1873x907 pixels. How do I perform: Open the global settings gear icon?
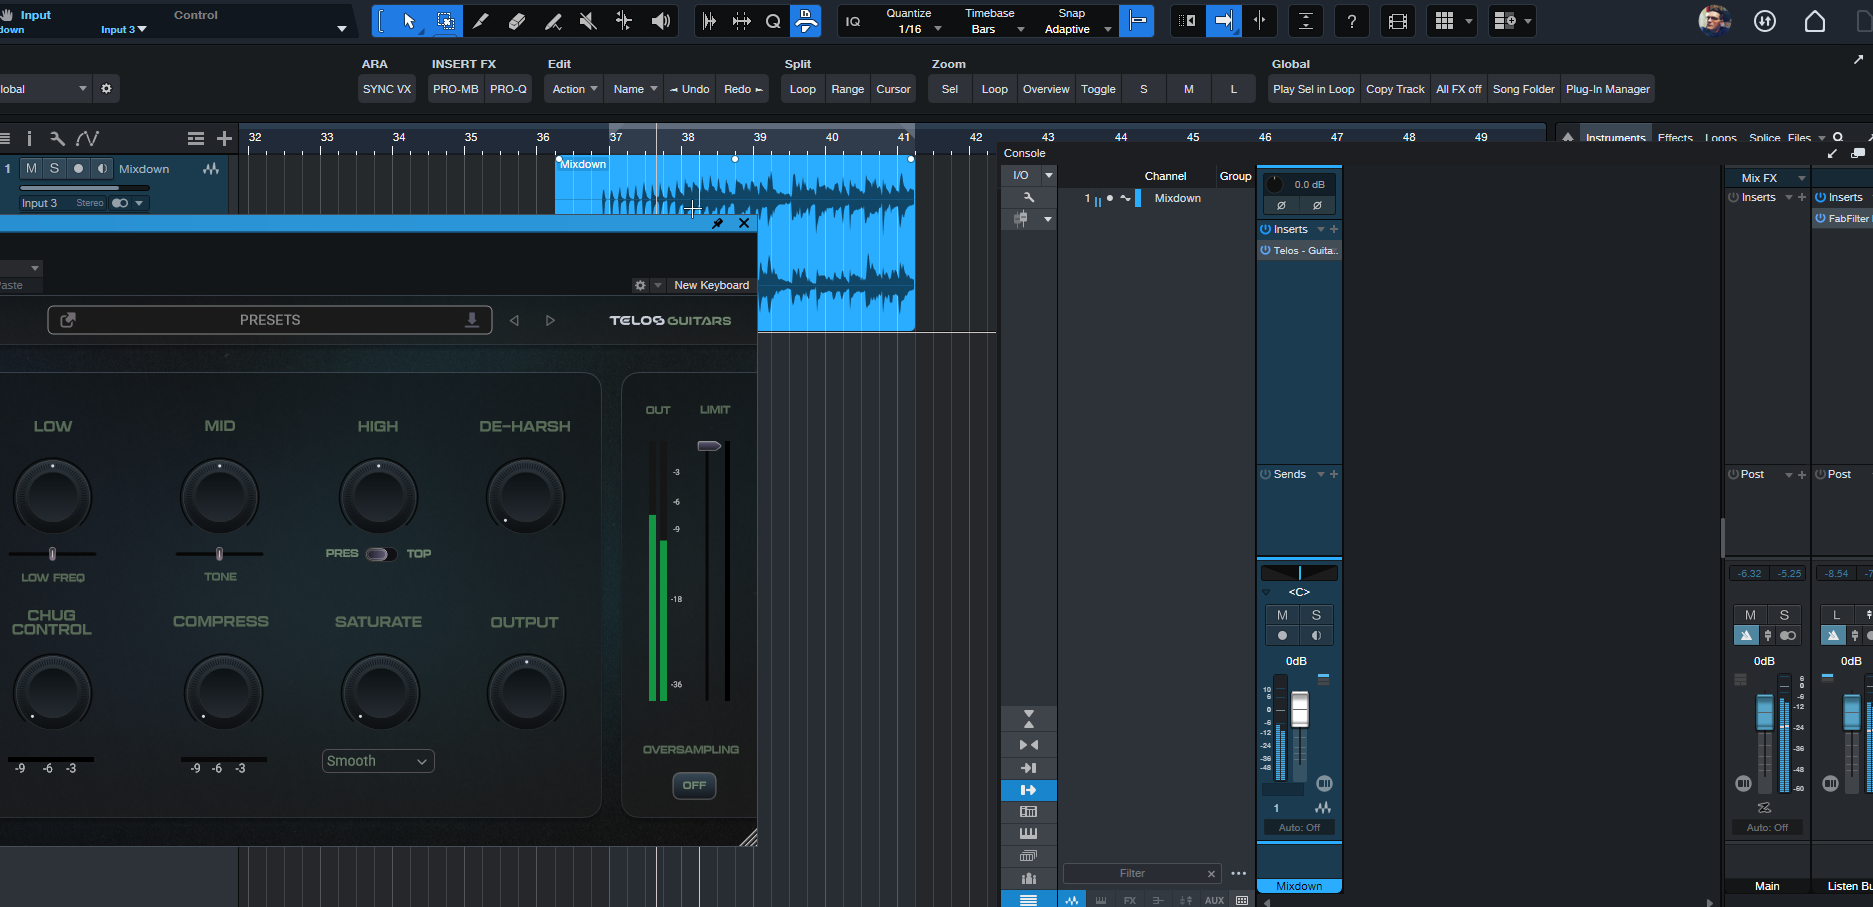coord(106,89)
